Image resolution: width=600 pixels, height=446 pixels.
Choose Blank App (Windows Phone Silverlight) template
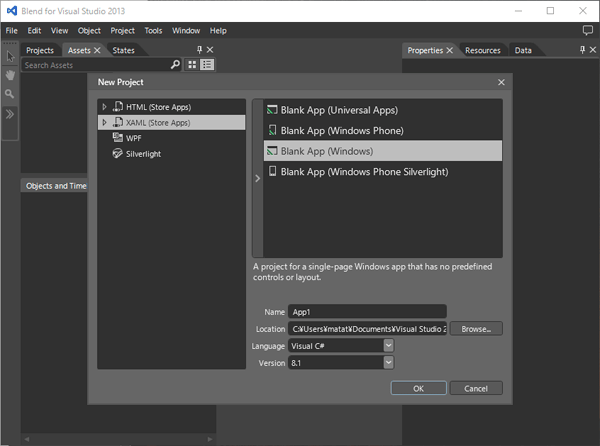(x=383, y=172)
